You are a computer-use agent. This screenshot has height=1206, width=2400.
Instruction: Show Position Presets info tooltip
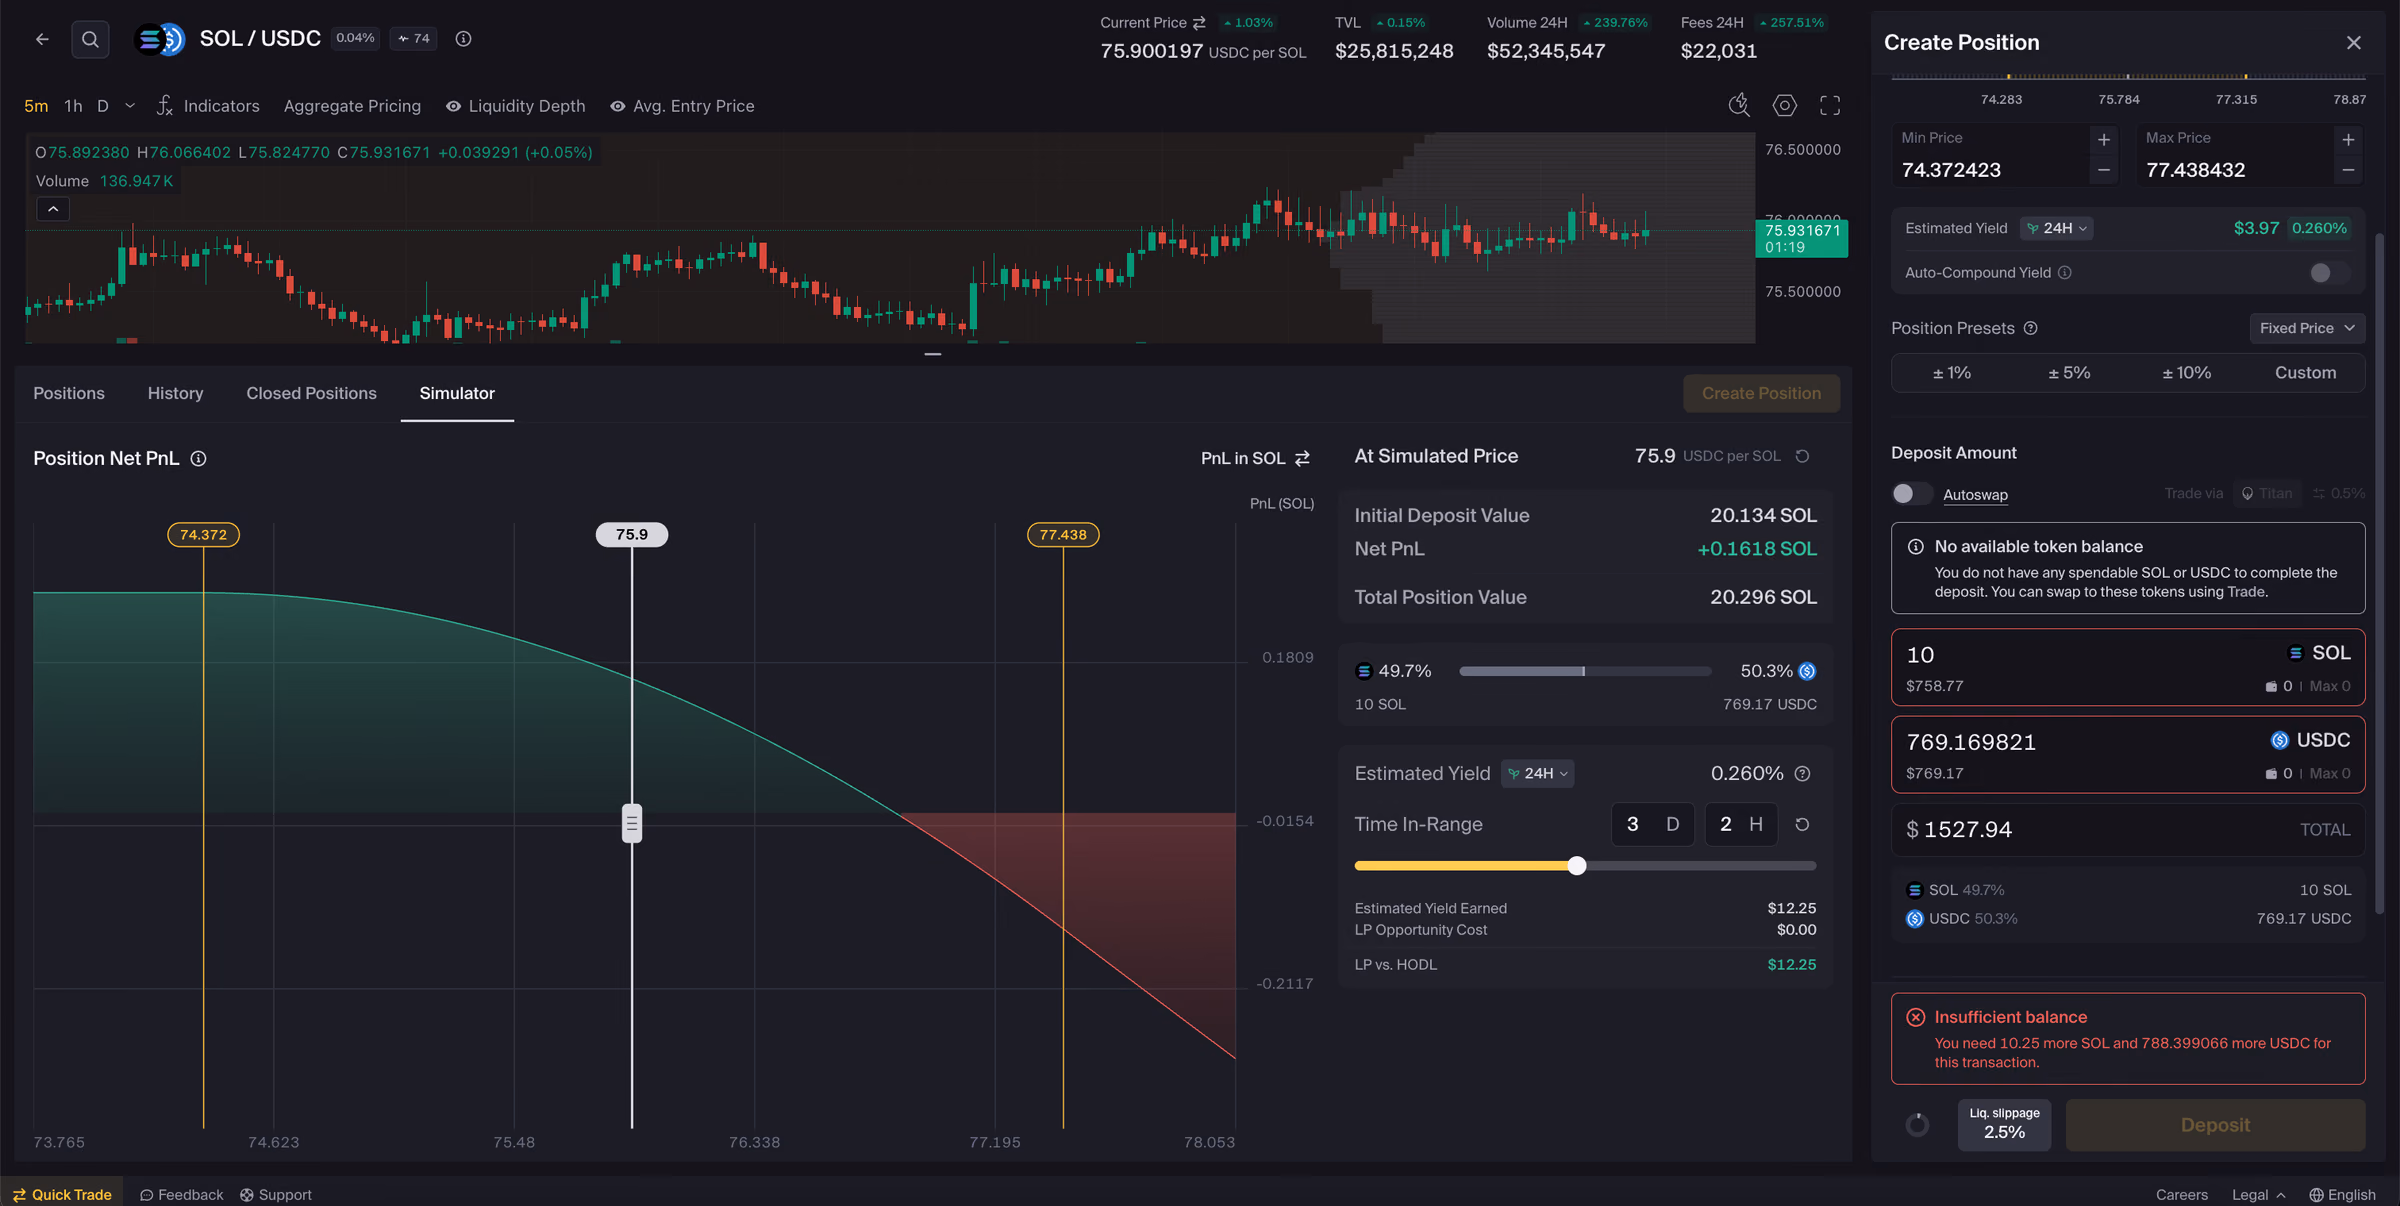(x=2030, y=328)
